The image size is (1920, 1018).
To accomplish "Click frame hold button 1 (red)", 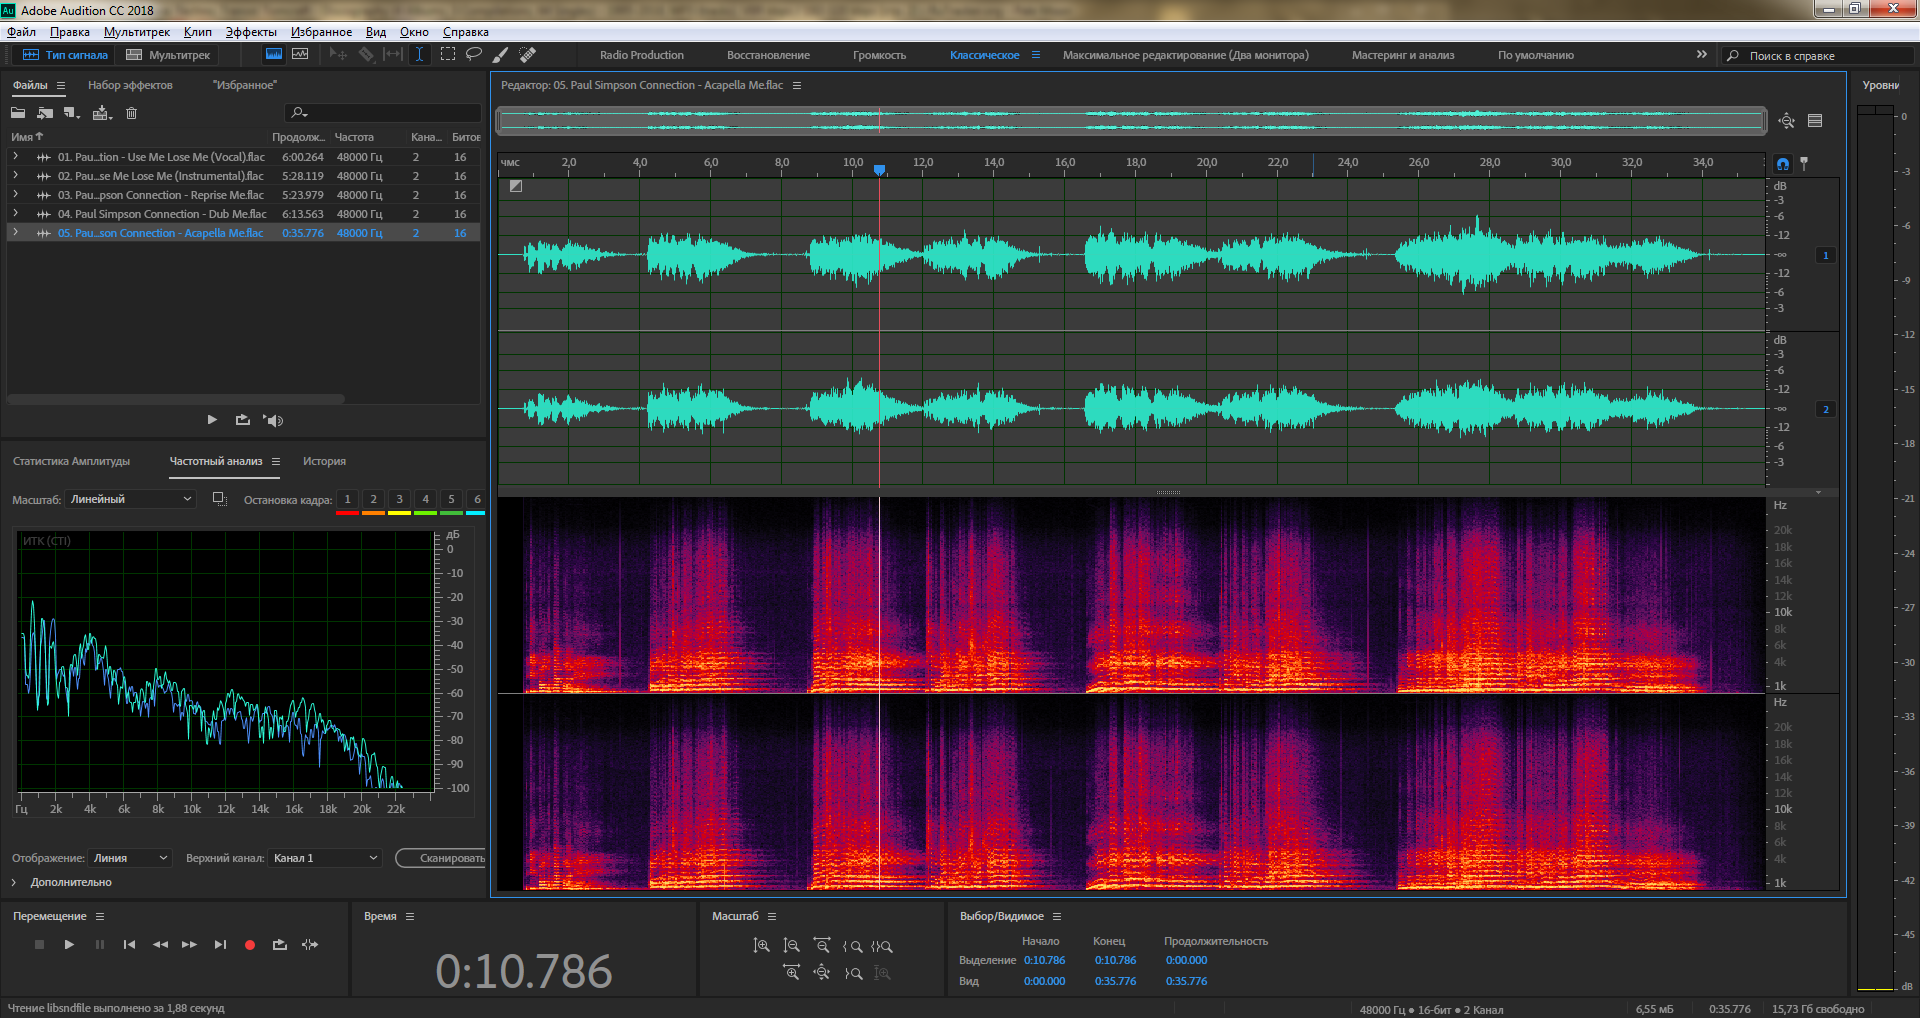I will point(347,499).
